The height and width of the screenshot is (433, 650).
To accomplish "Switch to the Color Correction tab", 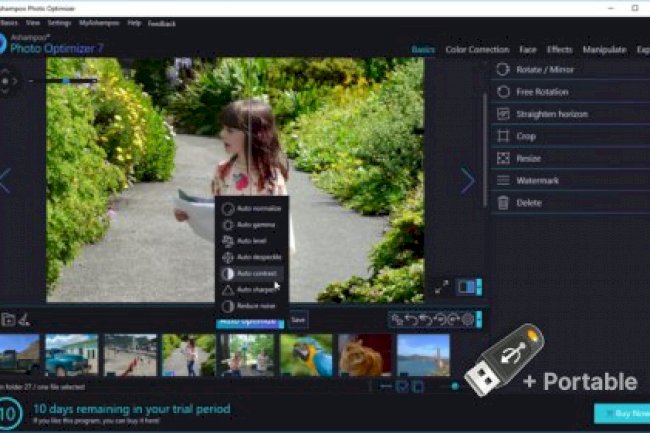I will tap(477, 49).
